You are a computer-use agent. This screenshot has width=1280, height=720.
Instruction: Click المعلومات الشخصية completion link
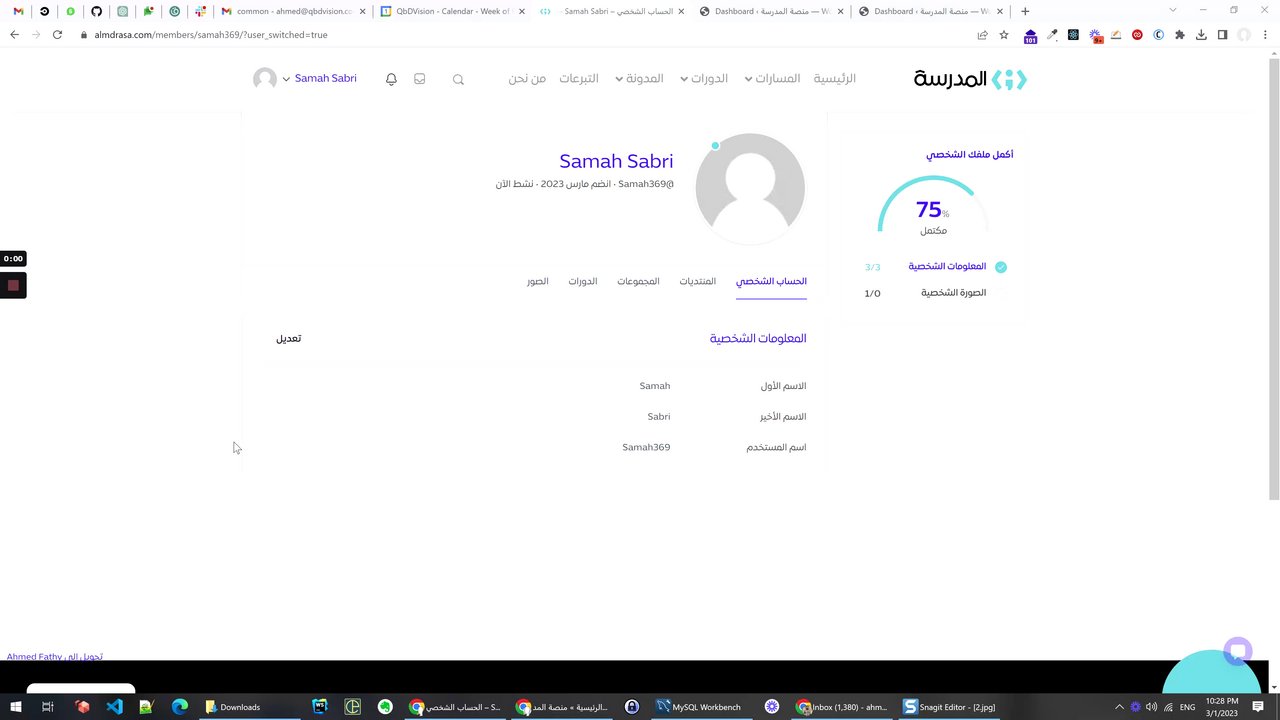coord(947,267)
